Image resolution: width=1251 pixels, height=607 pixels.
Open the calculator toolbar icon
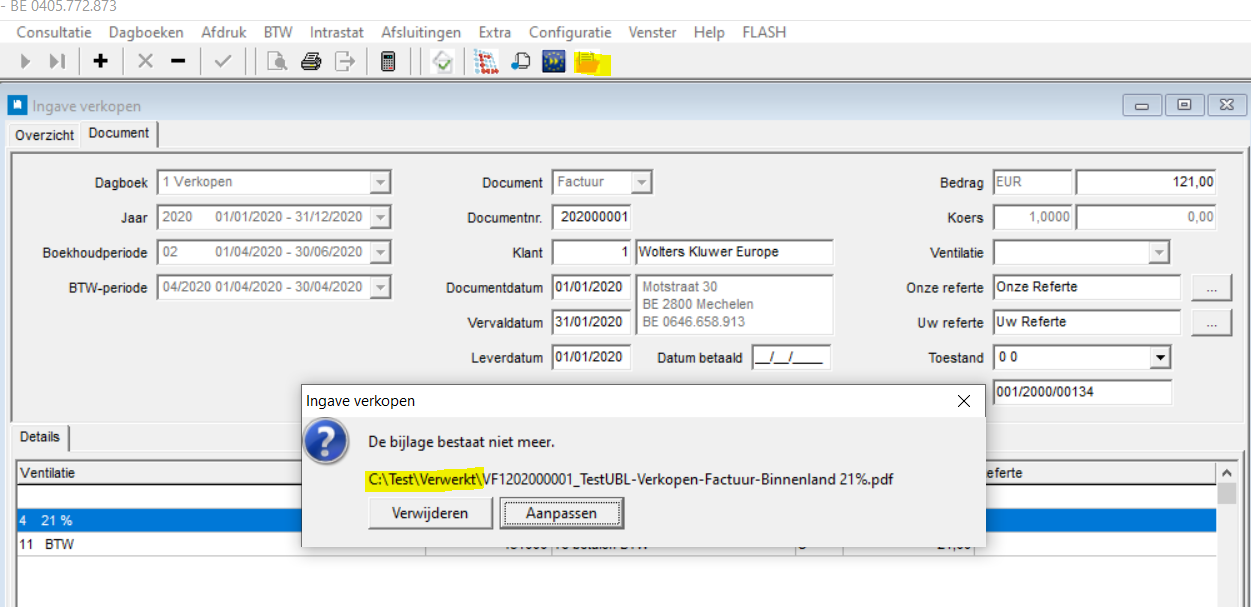click(x=388, y=62)
